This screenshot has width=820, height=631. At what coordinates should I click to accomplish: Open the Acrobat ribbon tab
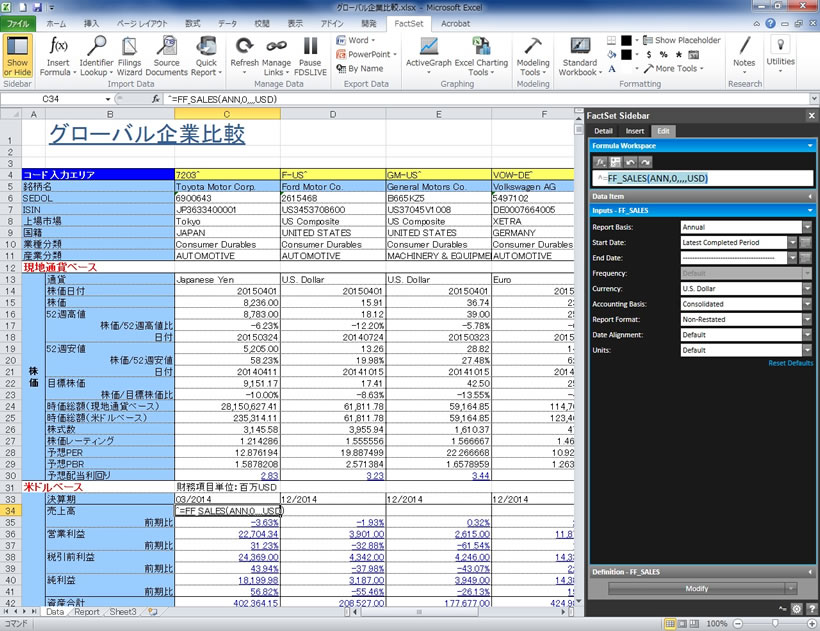455,24
